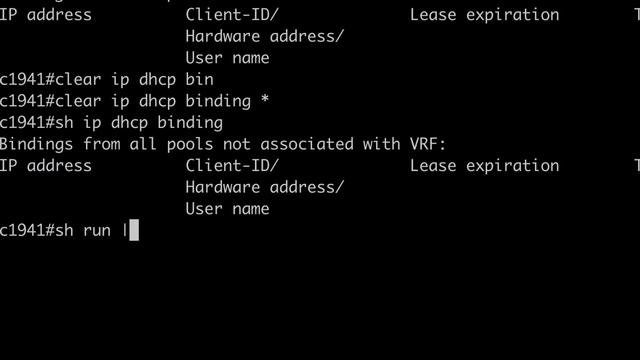Click the word 'associated' in the Bindings line

coord(307,144)
